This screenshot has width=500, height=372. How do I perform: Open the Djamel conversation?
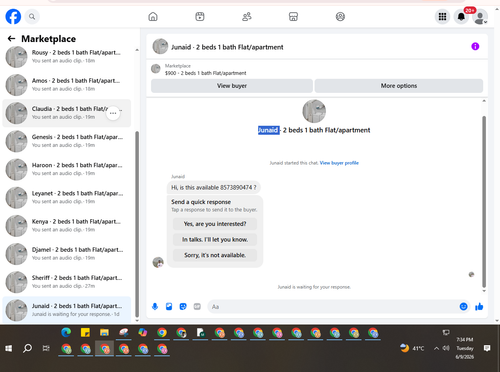point(67,254)
